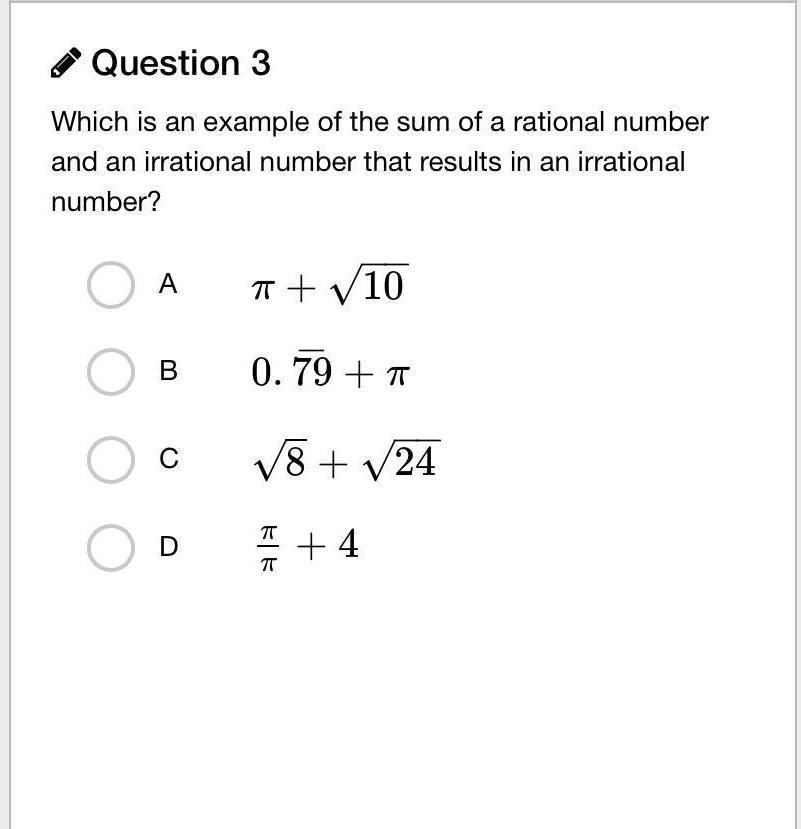Select the answer π + √10
This screenshot has height=829, width=801.
point(328,286)
